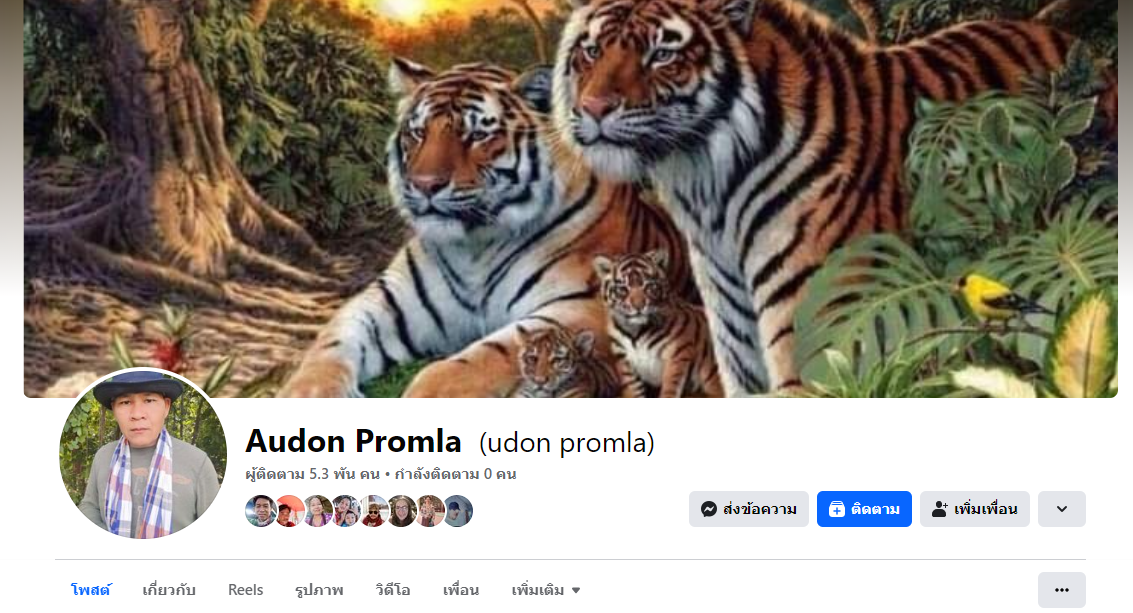The height and width of the screenshot is (613, 1133).
Task: Open the profile picture of Audon Promla
Action: pos(143,454)
